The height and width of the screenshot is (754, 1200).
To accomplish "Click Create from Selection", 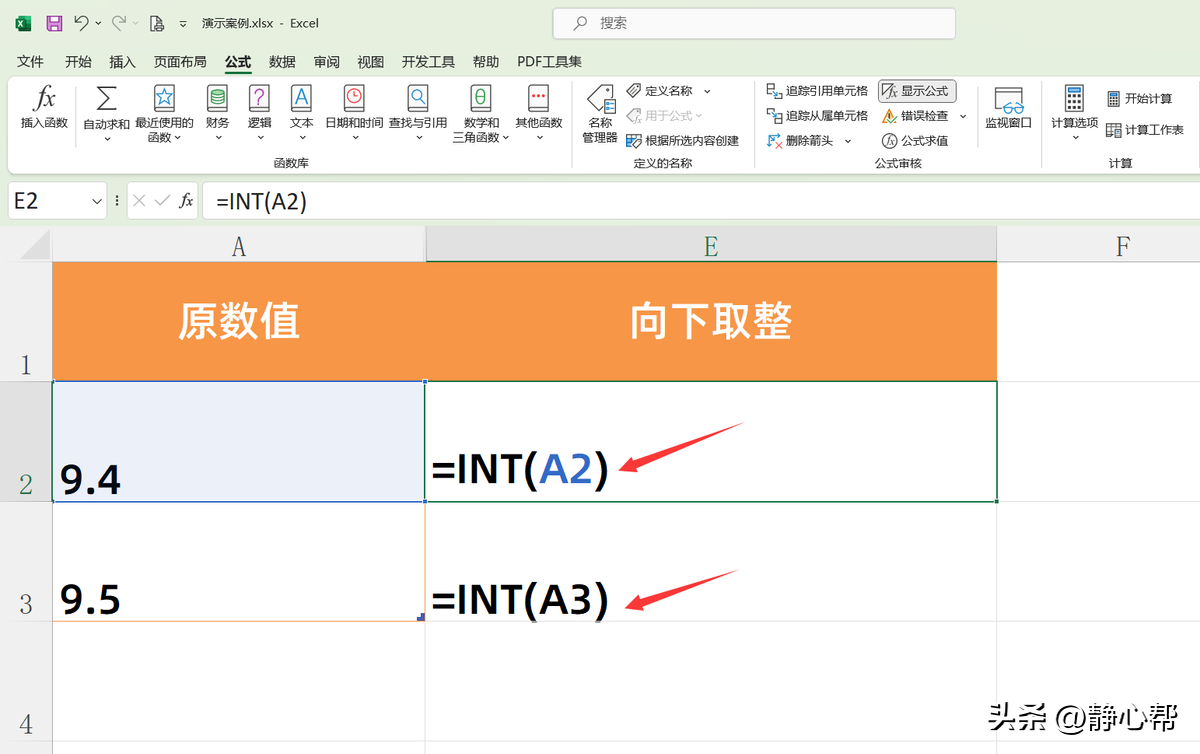I will (x=683, y=141).
